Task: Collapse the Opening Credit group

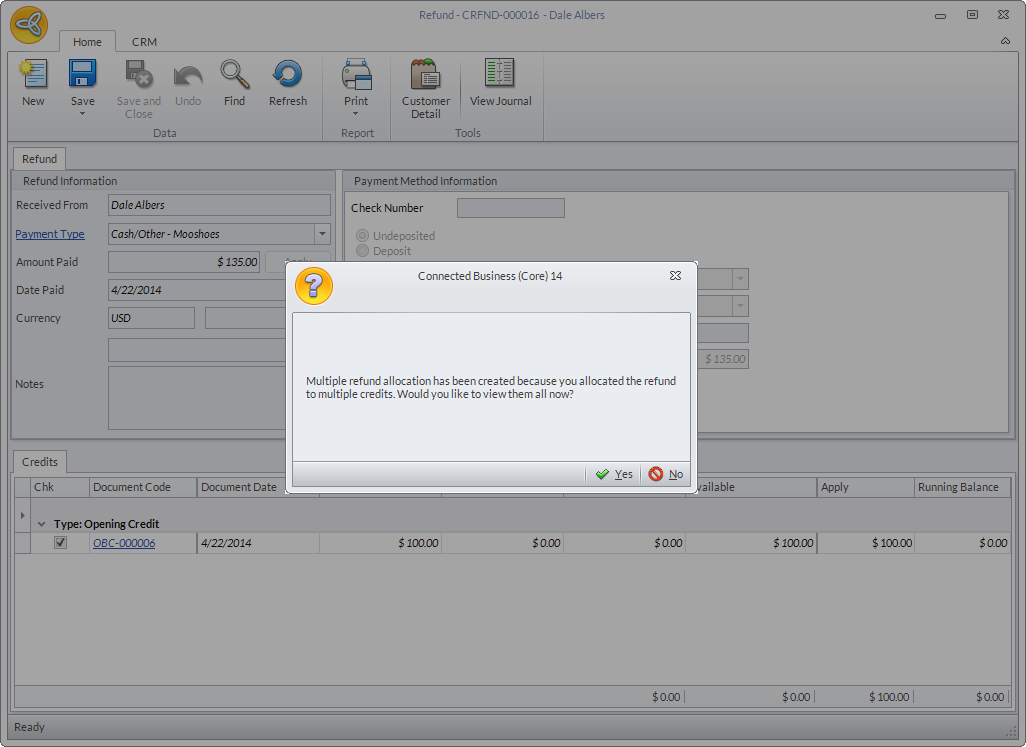Action: point(42,524)
